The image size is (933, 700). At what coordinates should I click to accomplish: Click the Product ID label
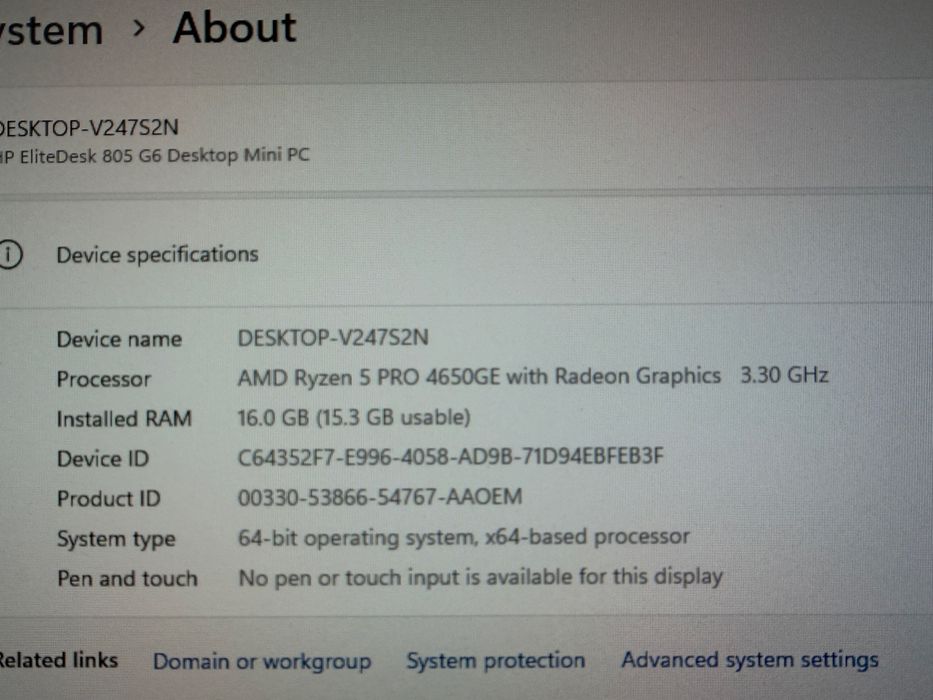[108, 499]
